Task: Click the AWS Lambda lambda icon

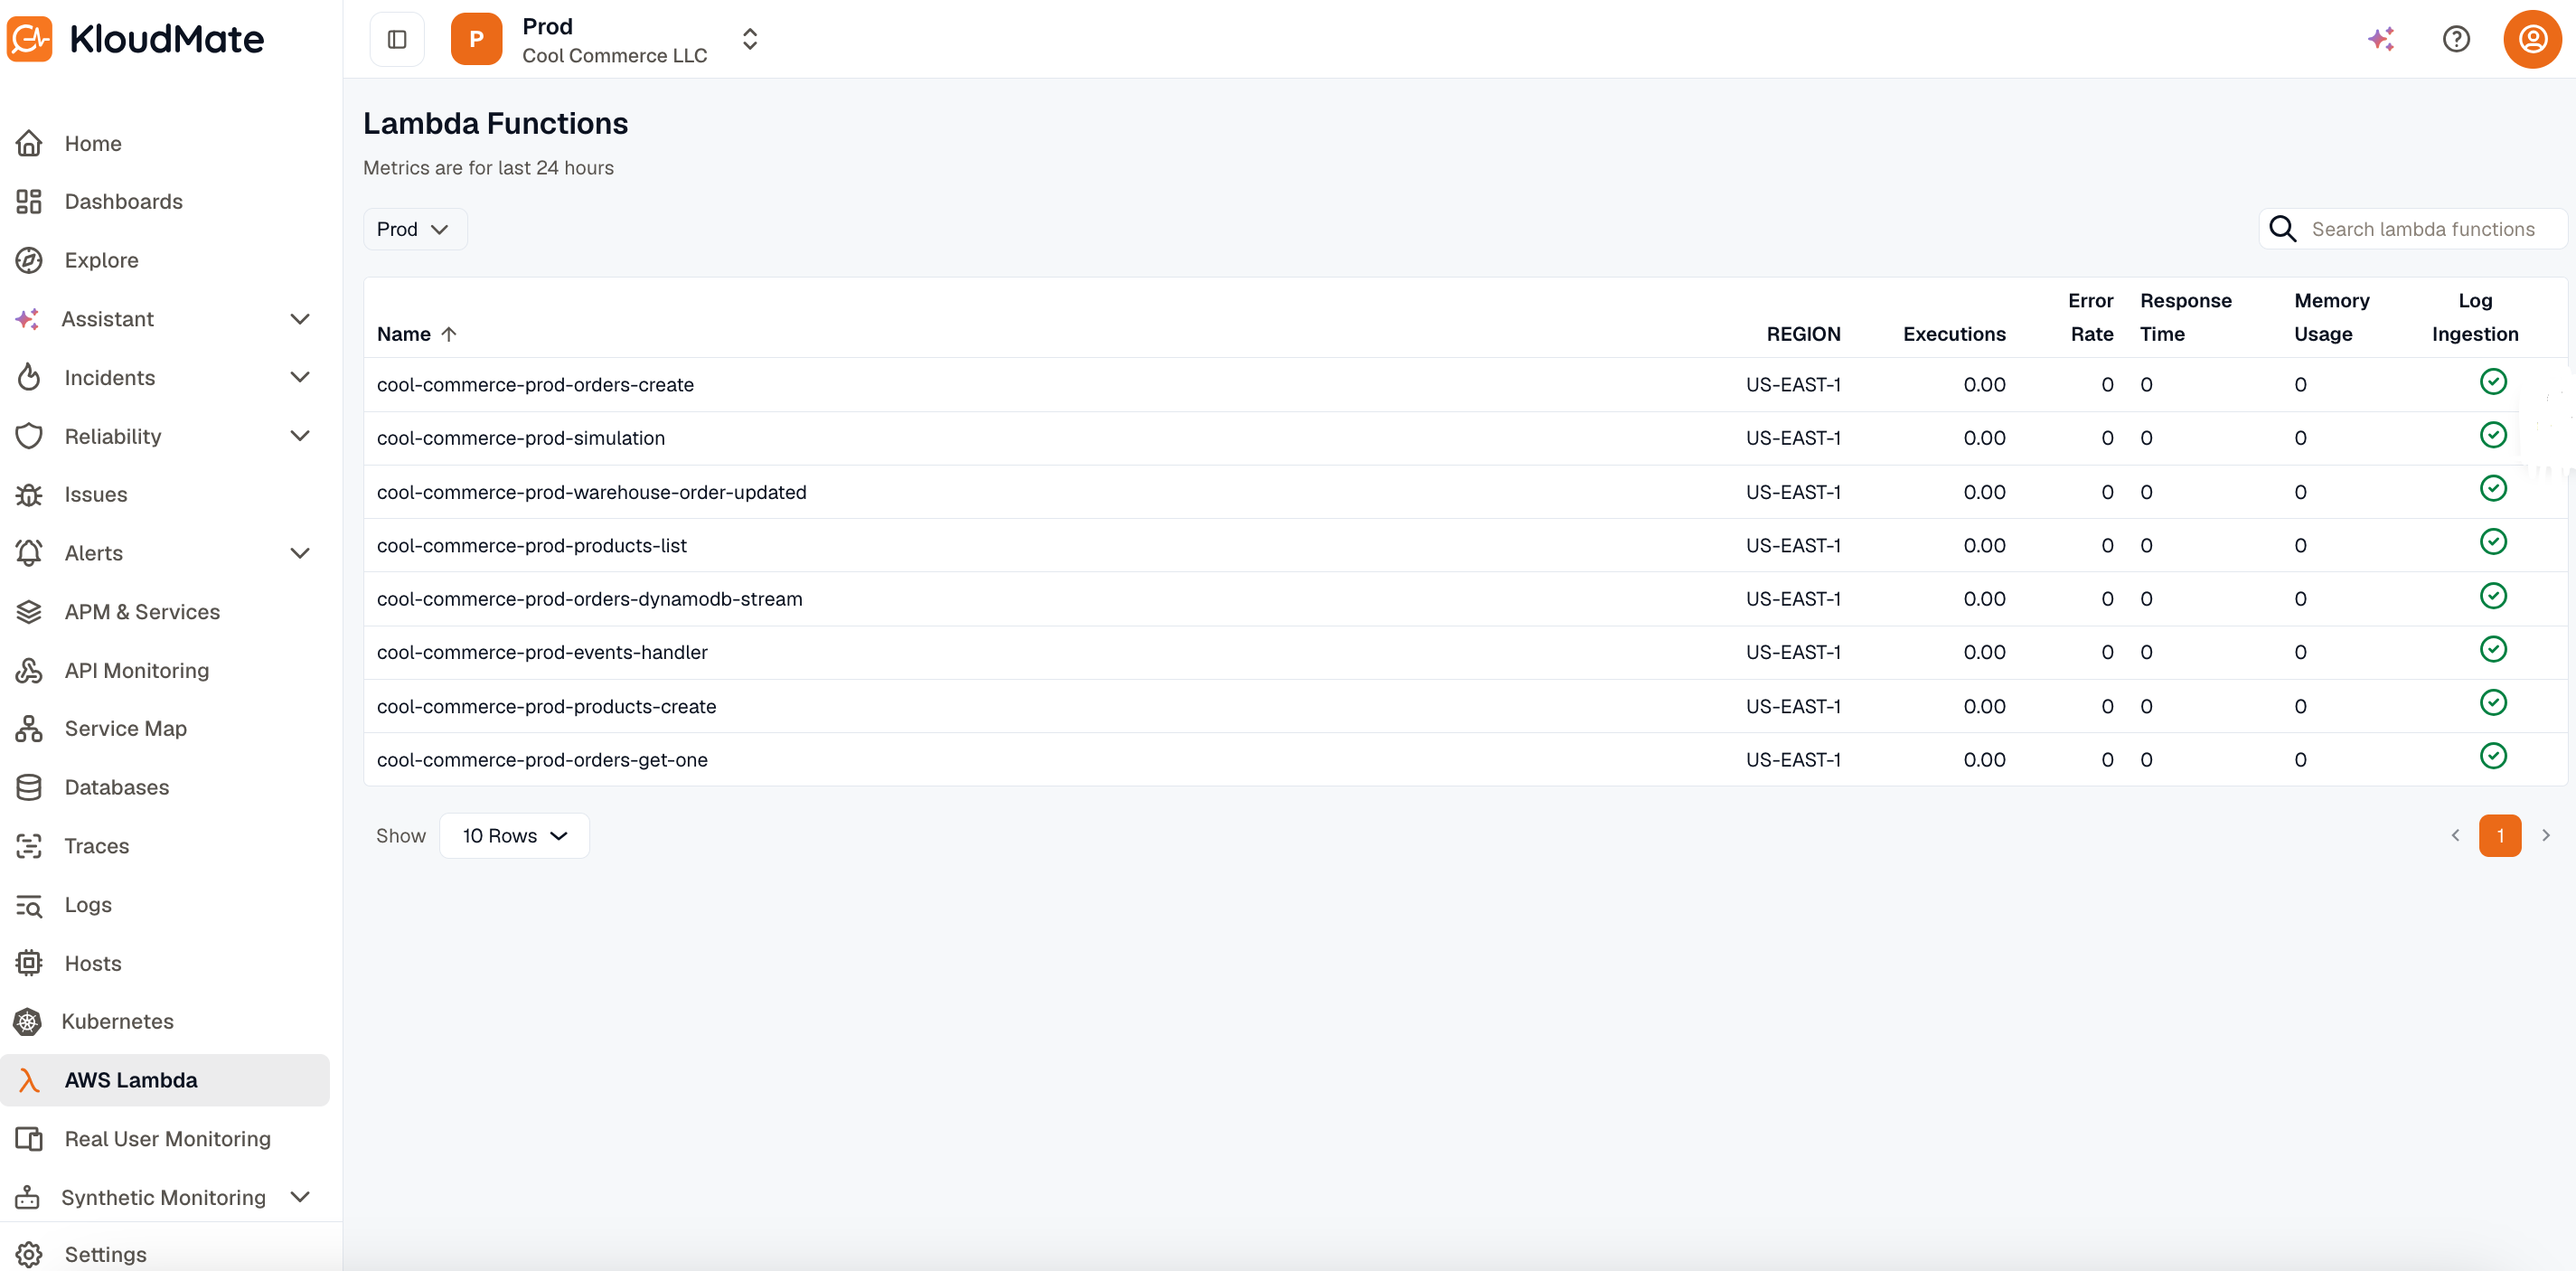Action: 29,1080
